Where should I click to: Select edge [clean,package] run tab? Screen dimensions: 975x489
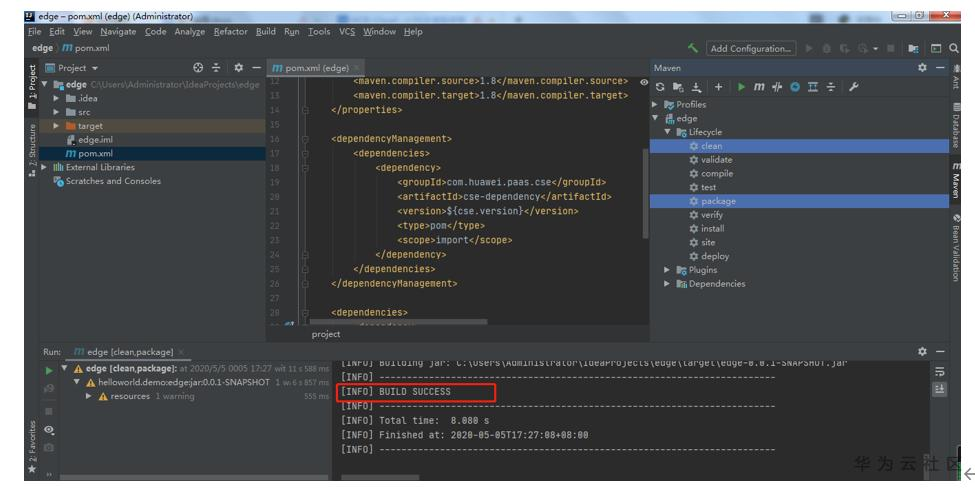(x=129, y=352)
